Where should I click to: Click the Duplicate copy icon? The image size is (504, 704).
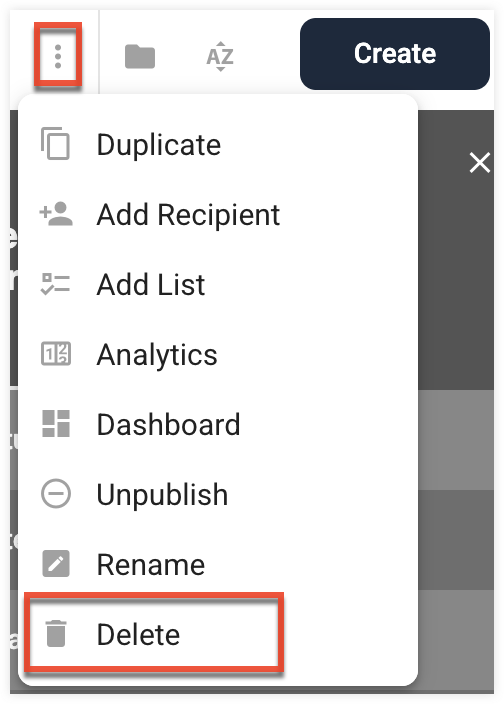[x=56, y=144]
